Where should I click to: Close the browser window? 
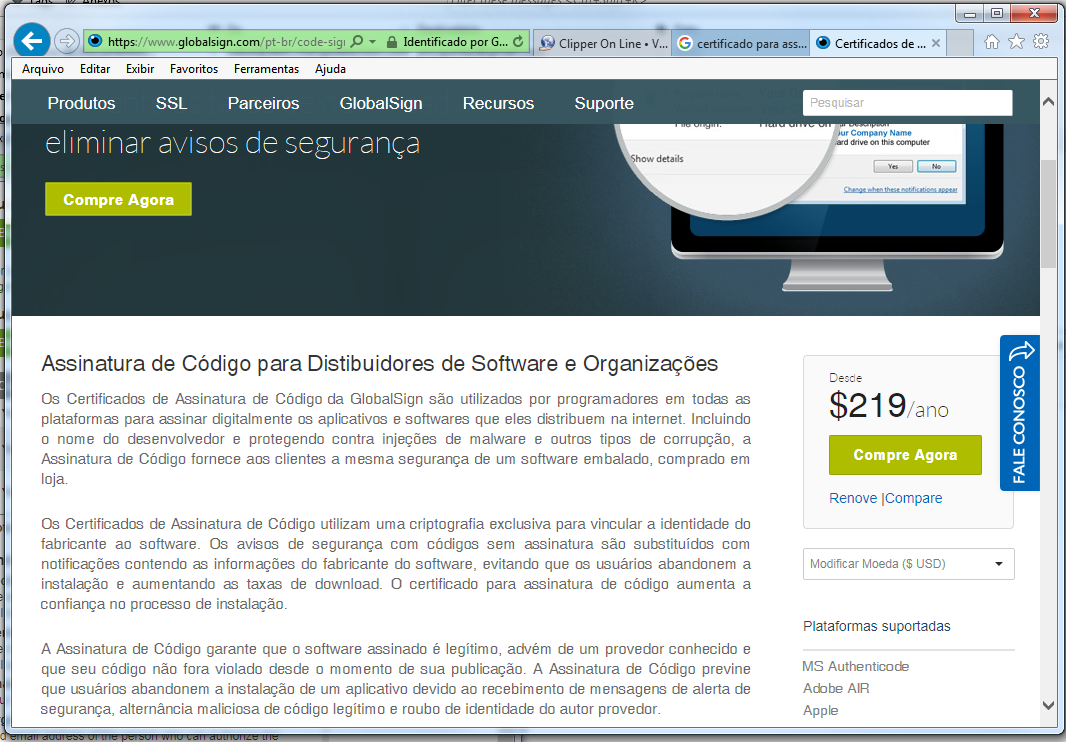[x=1034, y=13]
